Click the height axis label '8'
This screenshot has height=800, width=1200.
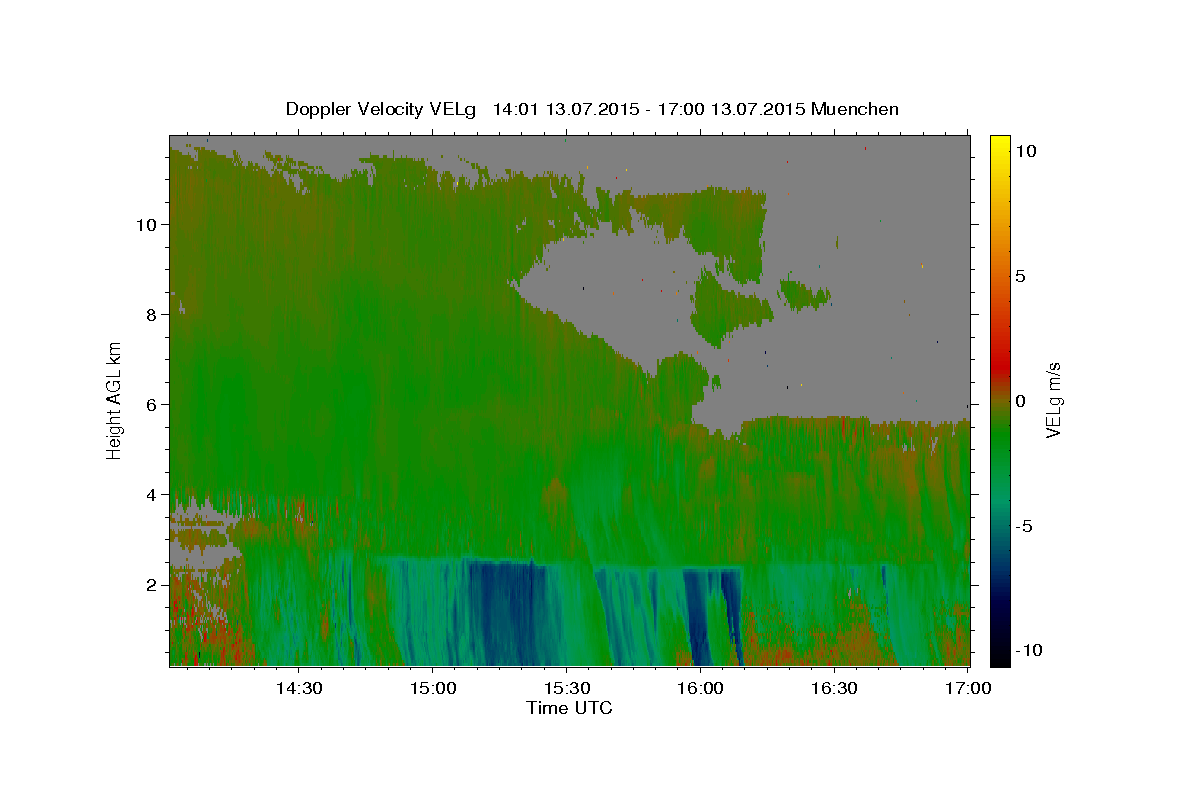coord(150,314)
